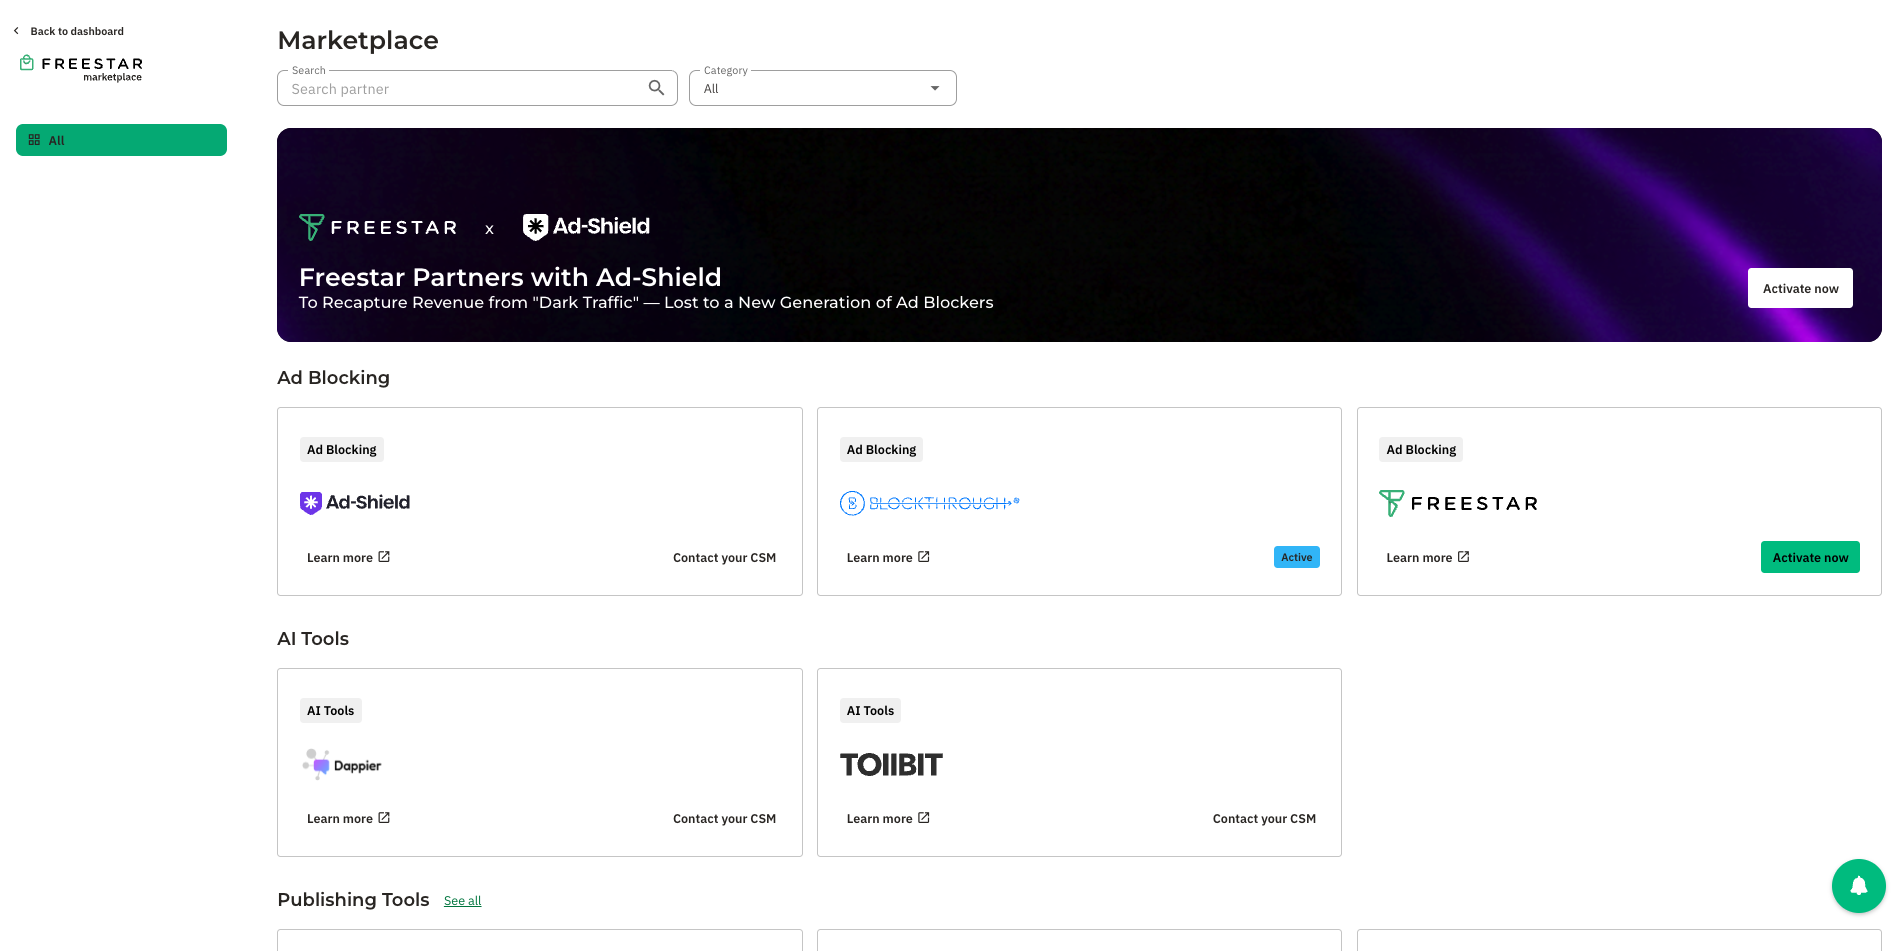
Task: Click Activate now in the Ad-Shield banner
Action: click(1800, 288)
